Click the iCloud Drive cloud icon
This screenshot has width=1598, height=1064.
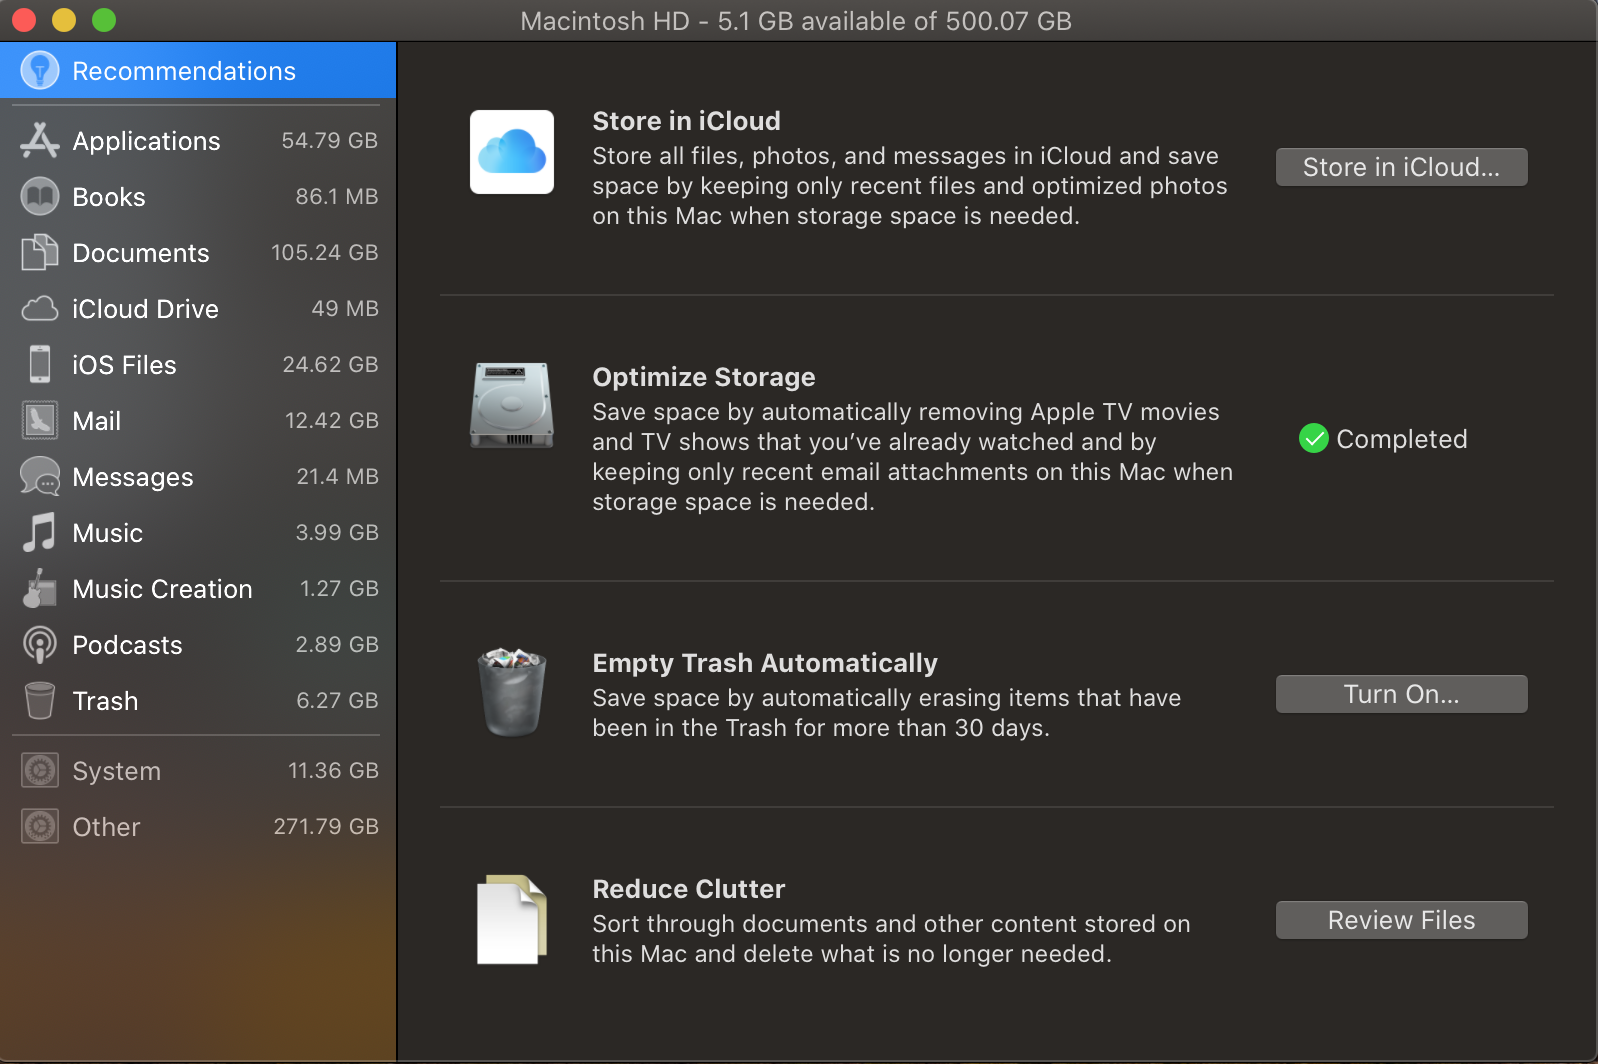[x=40, y=309]
